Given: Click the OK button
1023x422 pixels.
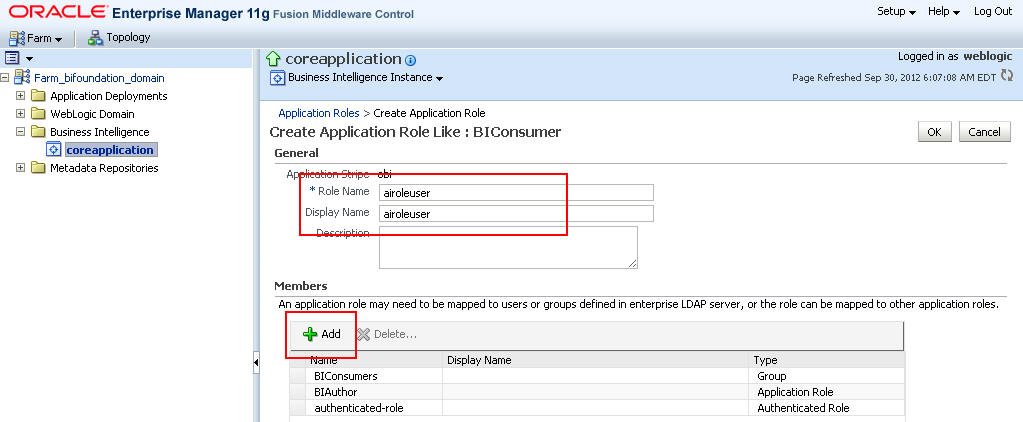Looking at the screenshot, I should click(x=934, y=132).
